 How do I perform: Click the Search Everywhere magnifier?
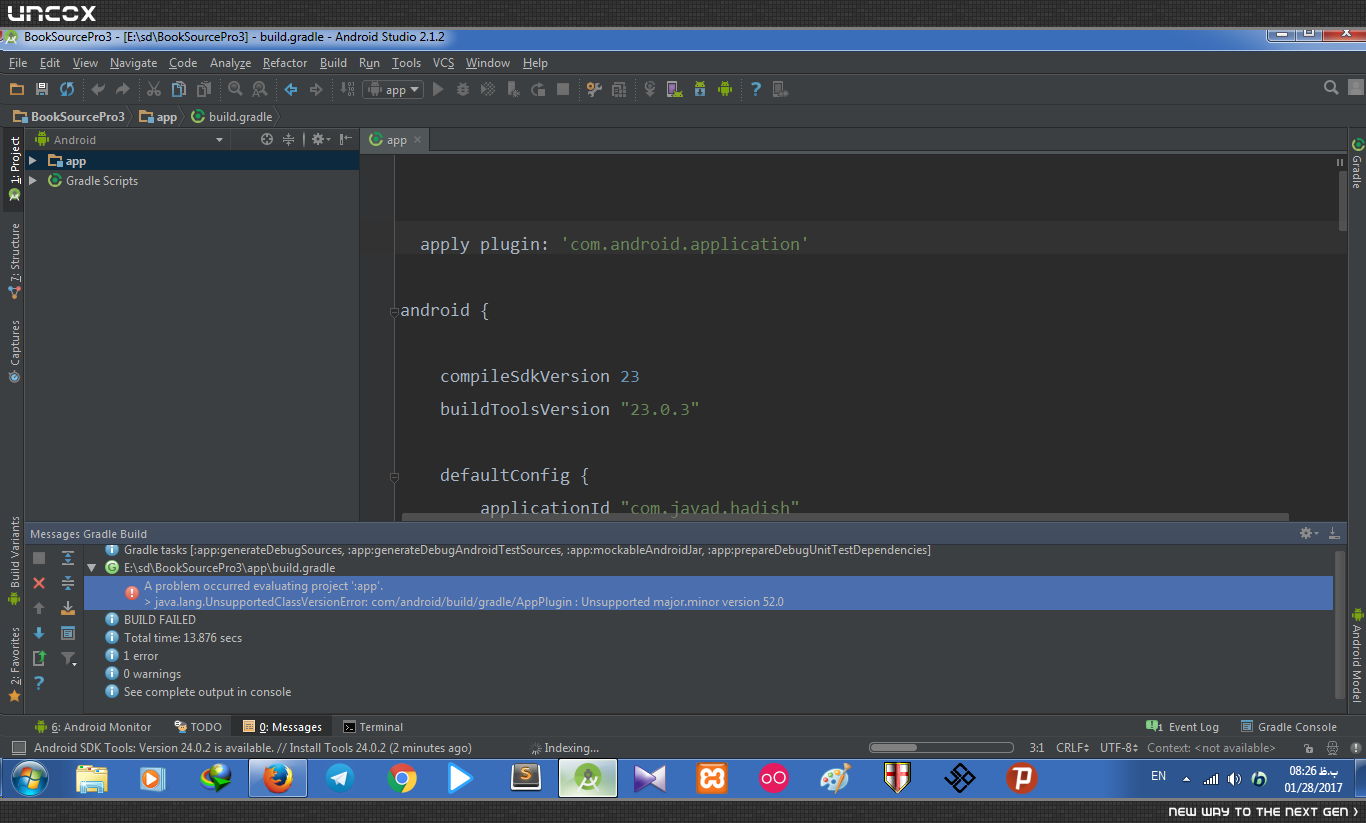[x=1331, y=88]
